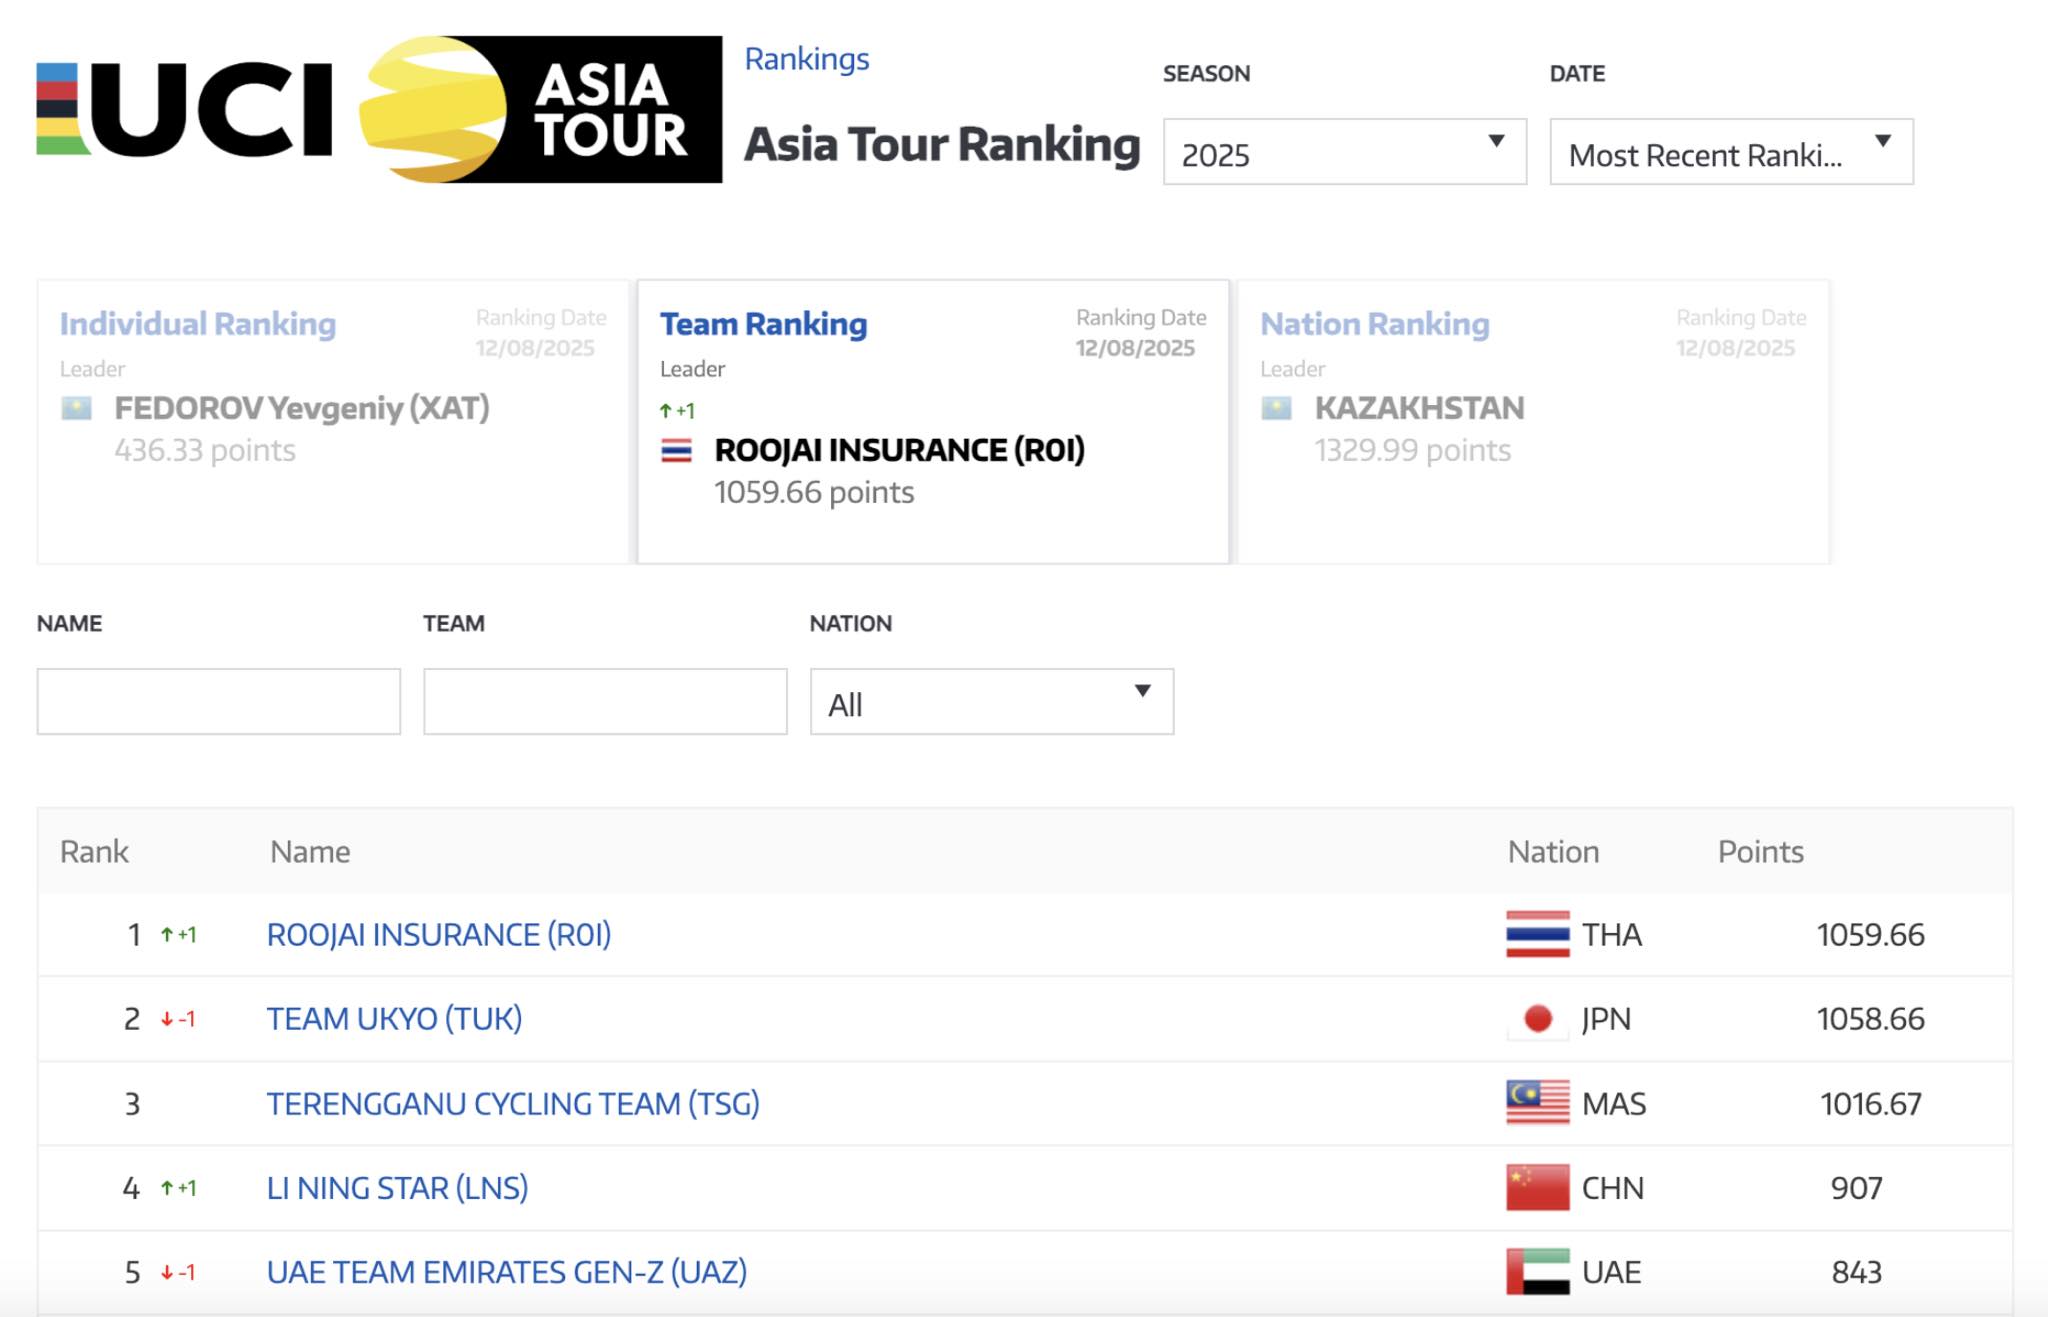Open the TEAM UKYO (TUK) team link
This screenshot has width=2048, height=1317.
tap(394, 1018)
